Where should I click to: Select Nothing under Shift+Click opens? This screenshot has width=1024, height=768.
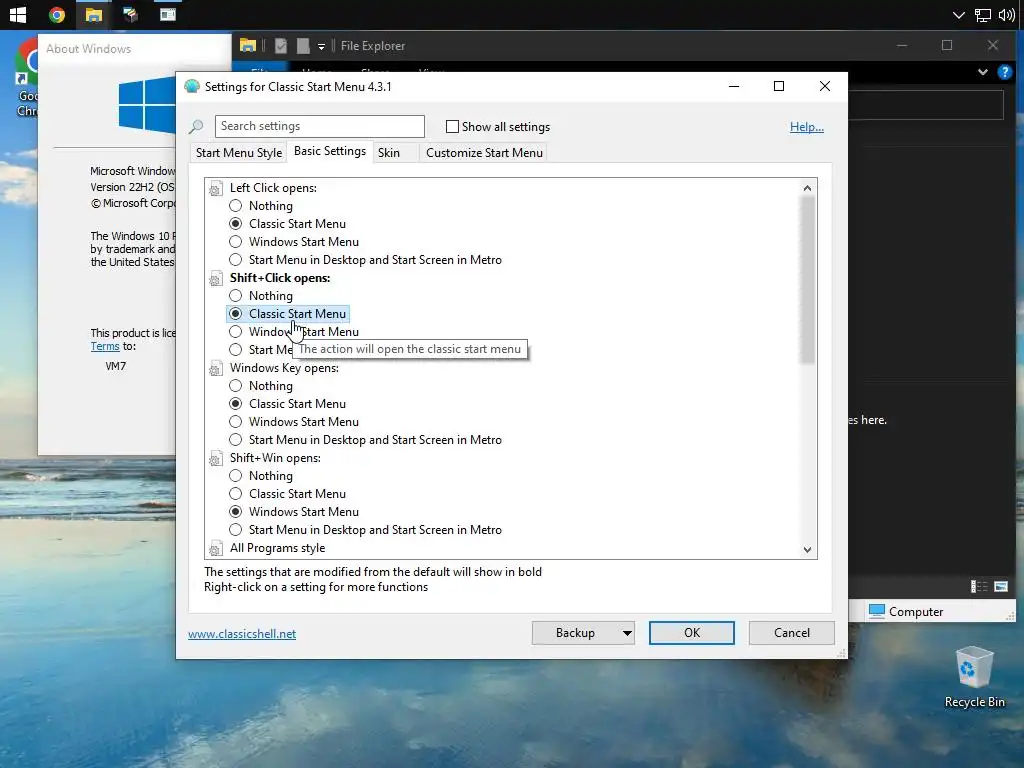pyautogui.click(x=236, y=296)
